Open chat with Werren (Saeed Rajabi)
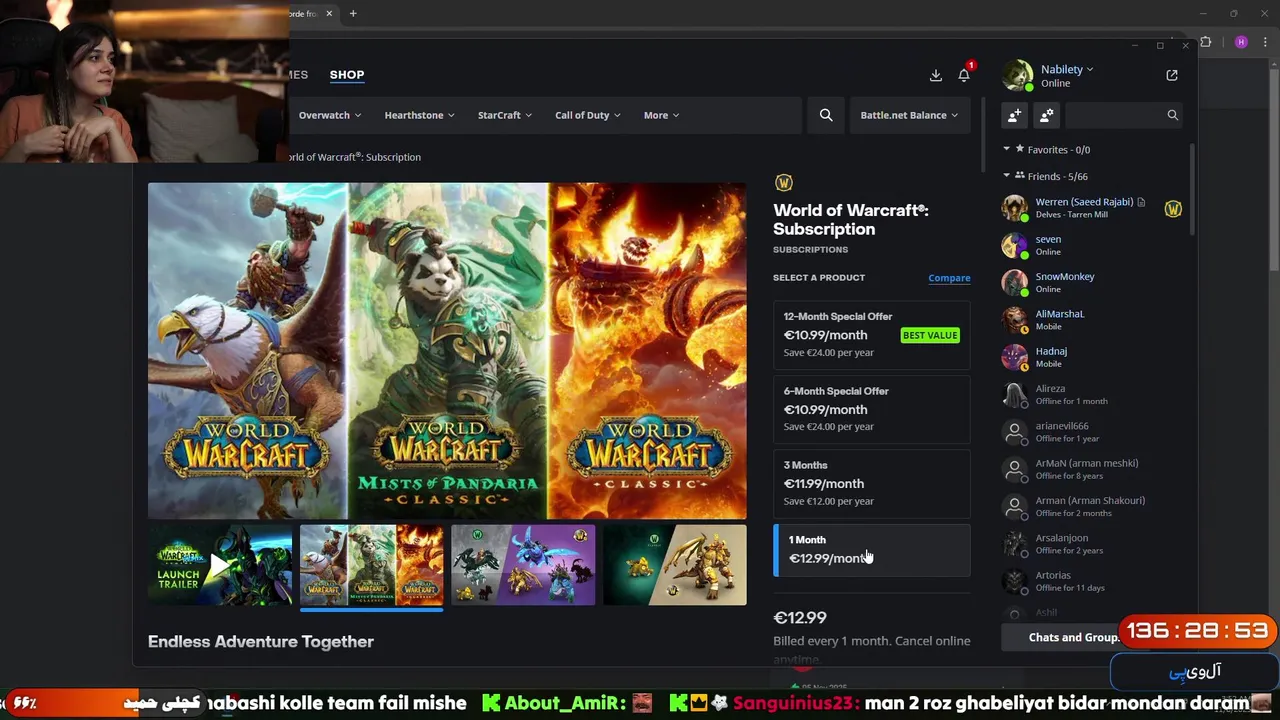Viewport: 1280px width, 720px height. click(1093, 208)
